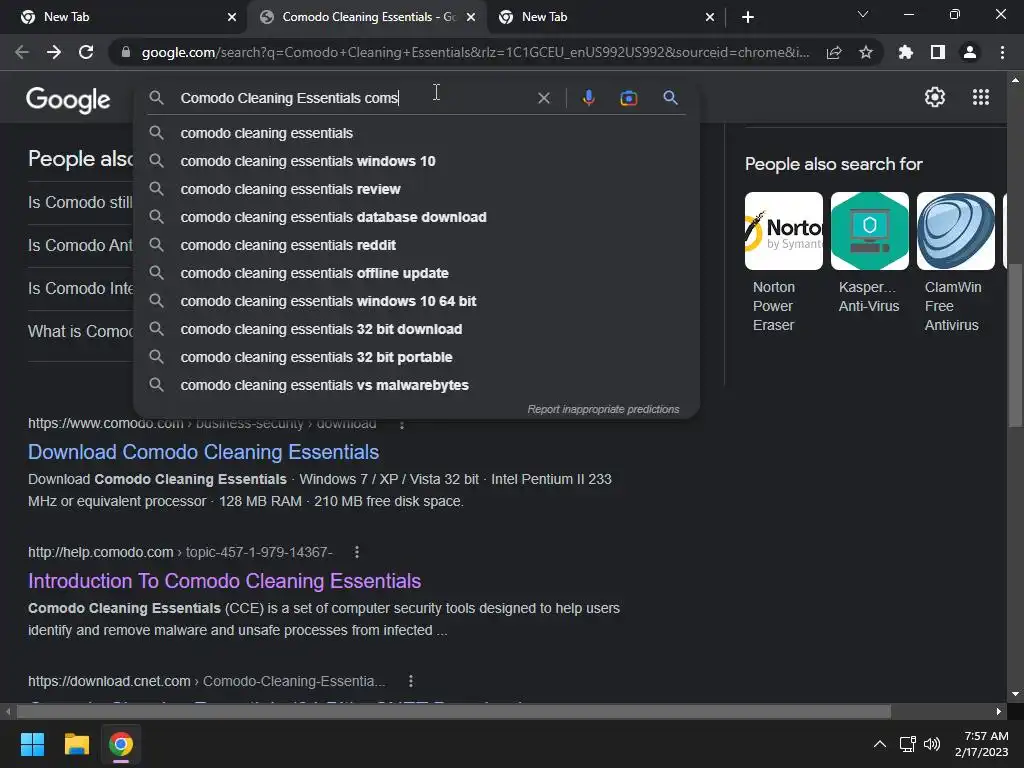Open the Windows Start menu
The height and width of the screenshot is (768, 1024).
pos(32,744)
